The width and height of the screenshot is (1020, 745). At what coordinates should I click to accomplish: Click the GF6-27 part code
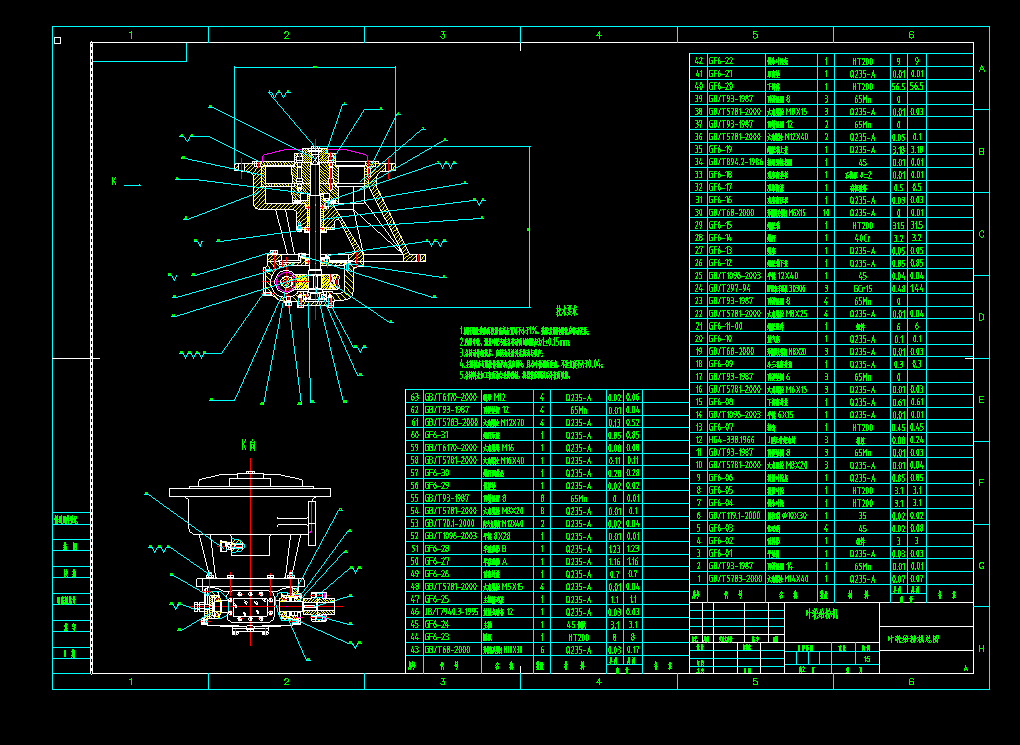point(436,561)
